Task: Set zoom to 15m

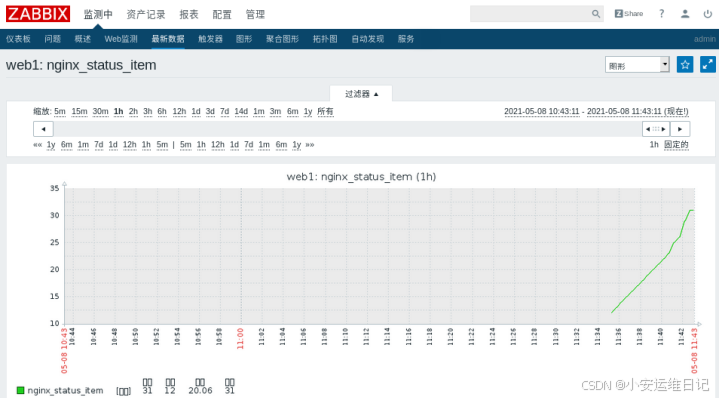Action: tap(79, 112)
